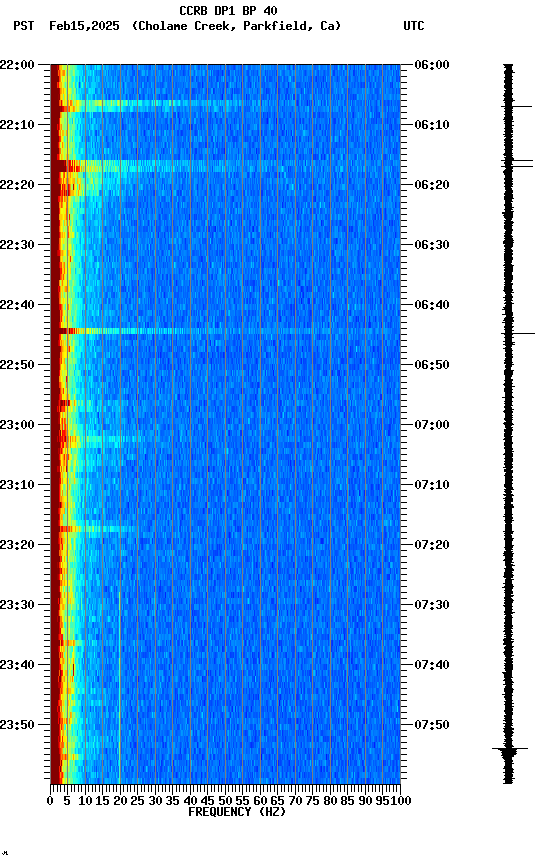Click the 23:10 PST time label
This screenshot has width=552, height=864.
(x=17, y=485)
